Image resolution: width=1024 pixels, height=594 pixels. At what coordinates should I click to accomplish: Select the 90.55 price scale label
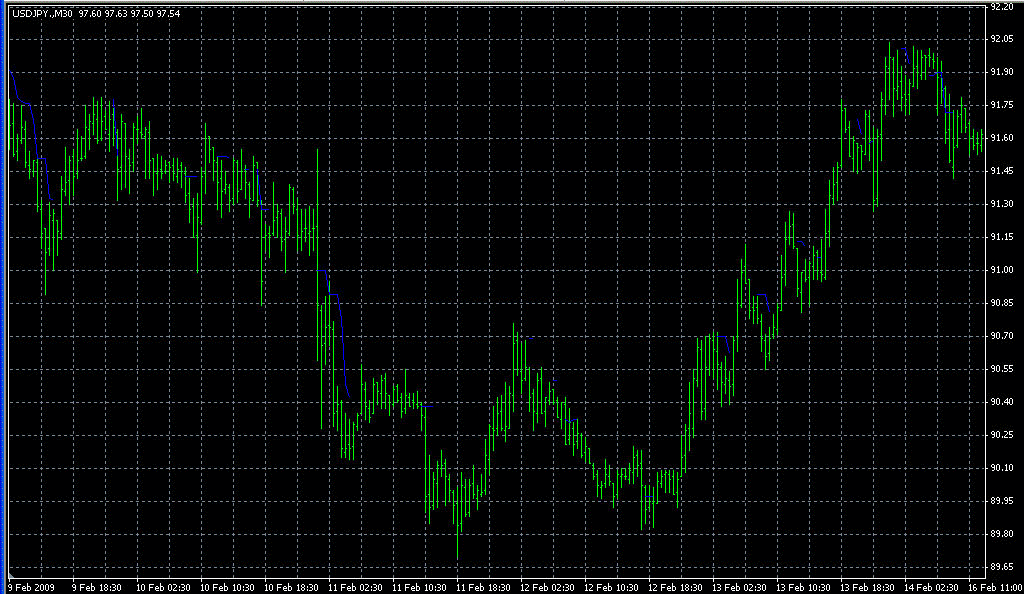(1000, 369)
